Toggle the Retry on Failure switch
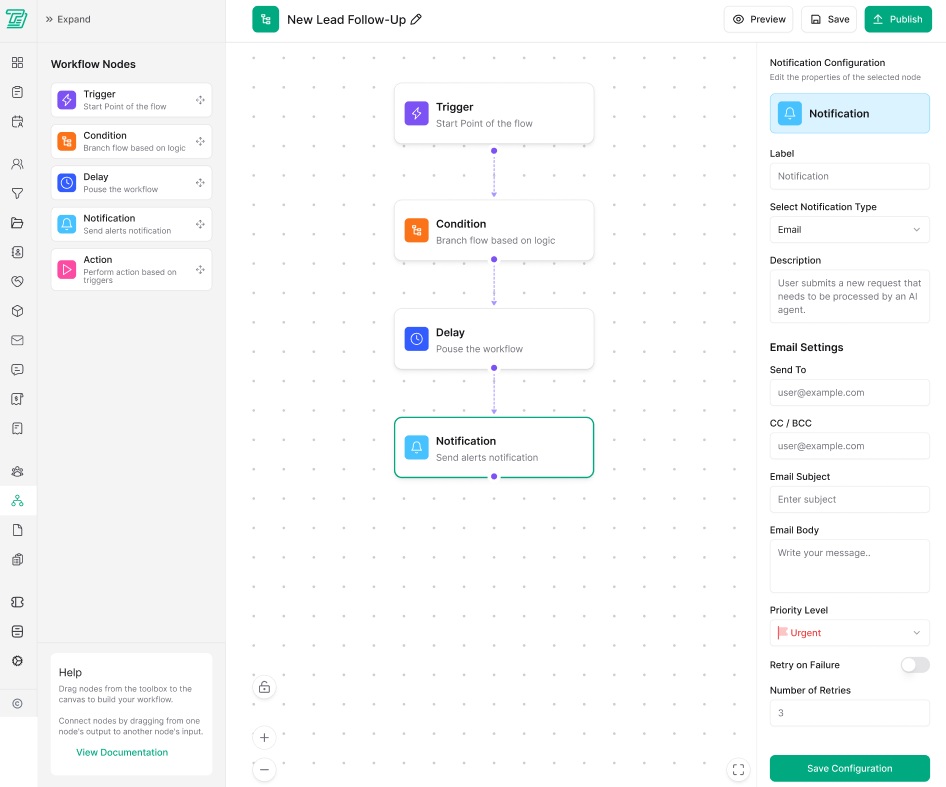The image size is (946, 787). [914, 665]
